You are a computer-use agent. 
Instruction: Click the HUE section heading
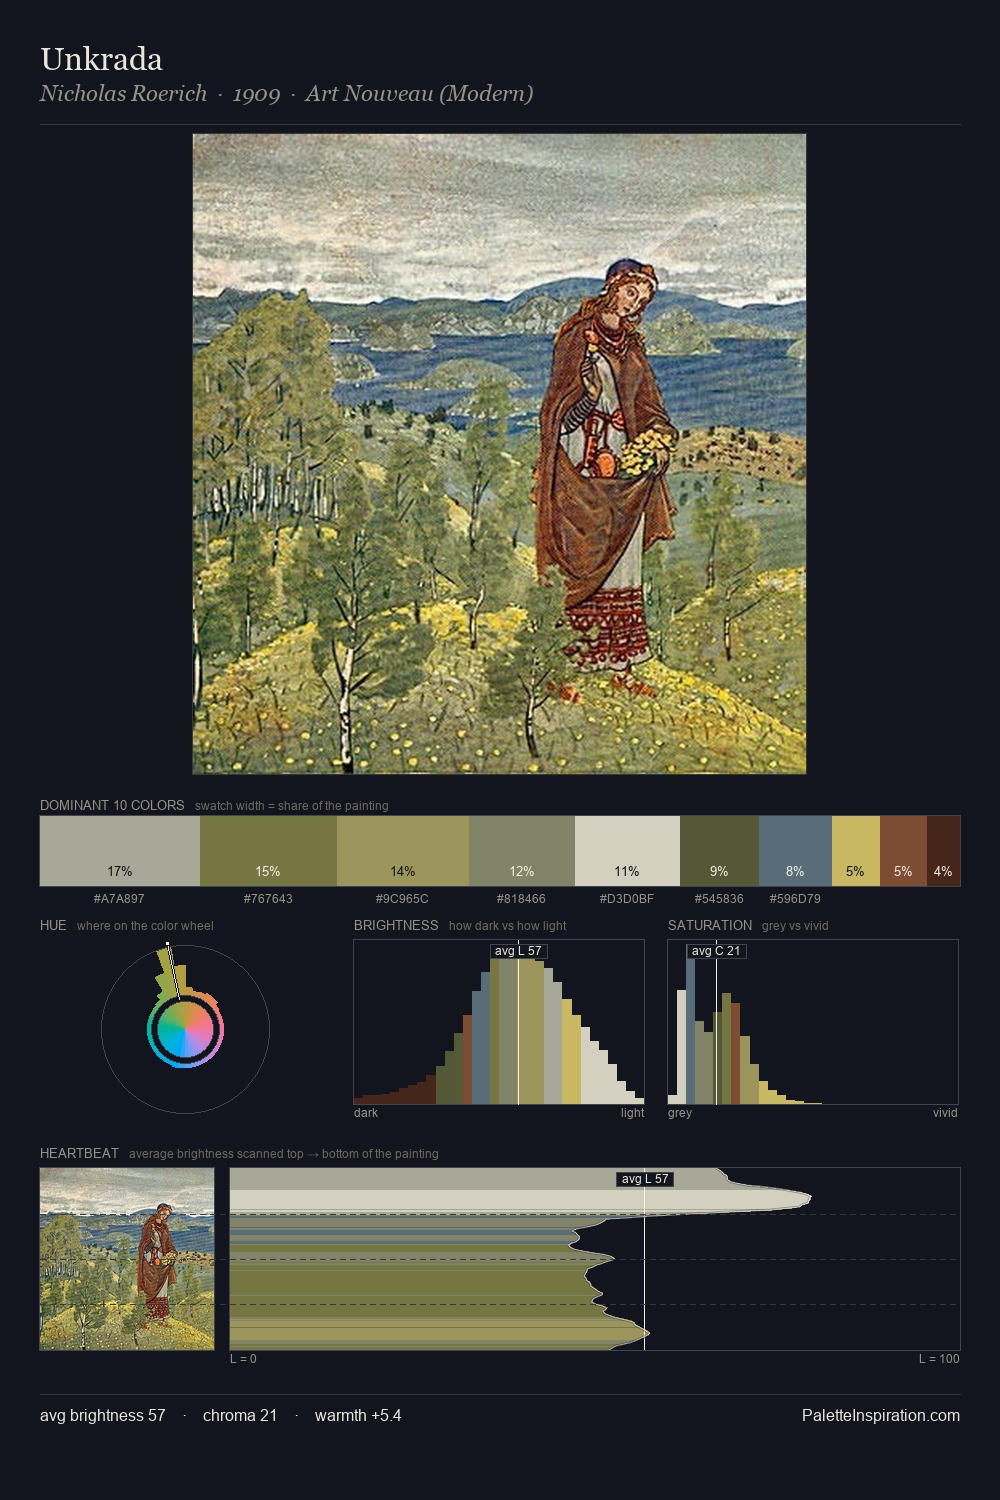[x=53, y=925]
